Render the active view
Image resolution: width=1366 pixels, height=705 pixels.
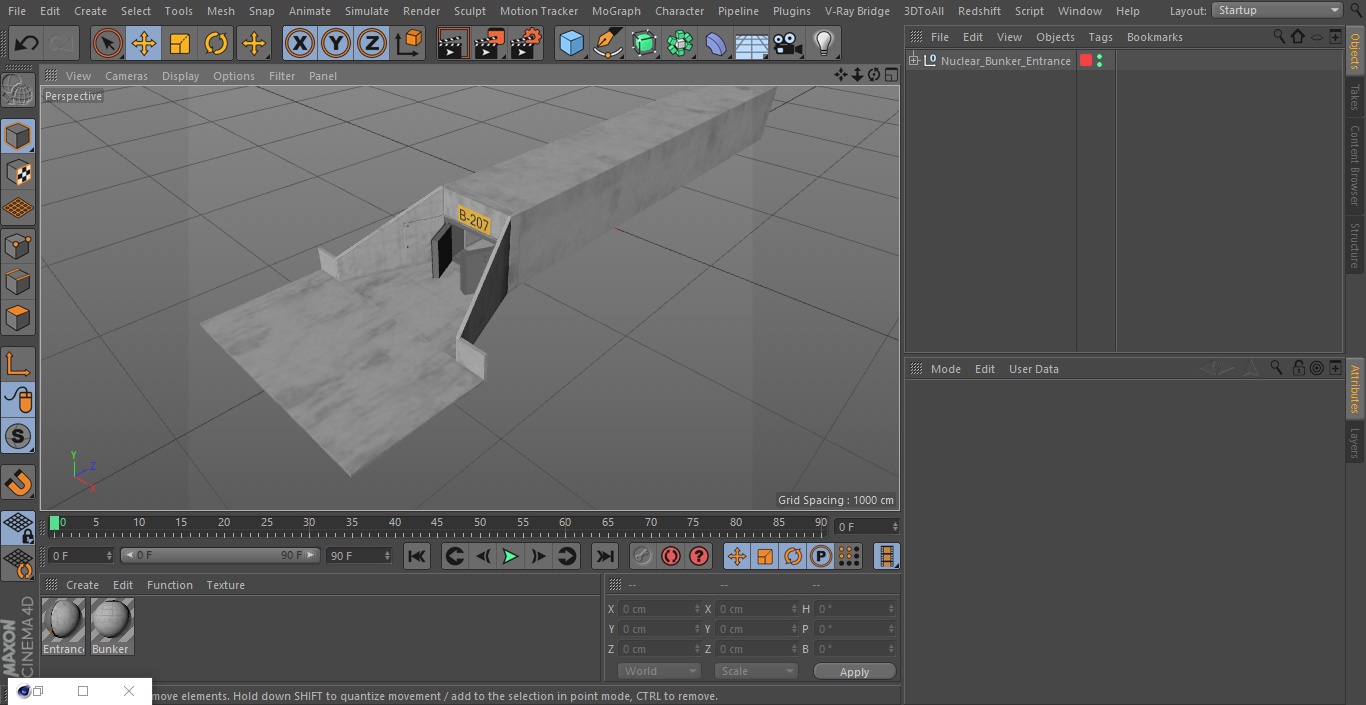[x=453, y=43]
